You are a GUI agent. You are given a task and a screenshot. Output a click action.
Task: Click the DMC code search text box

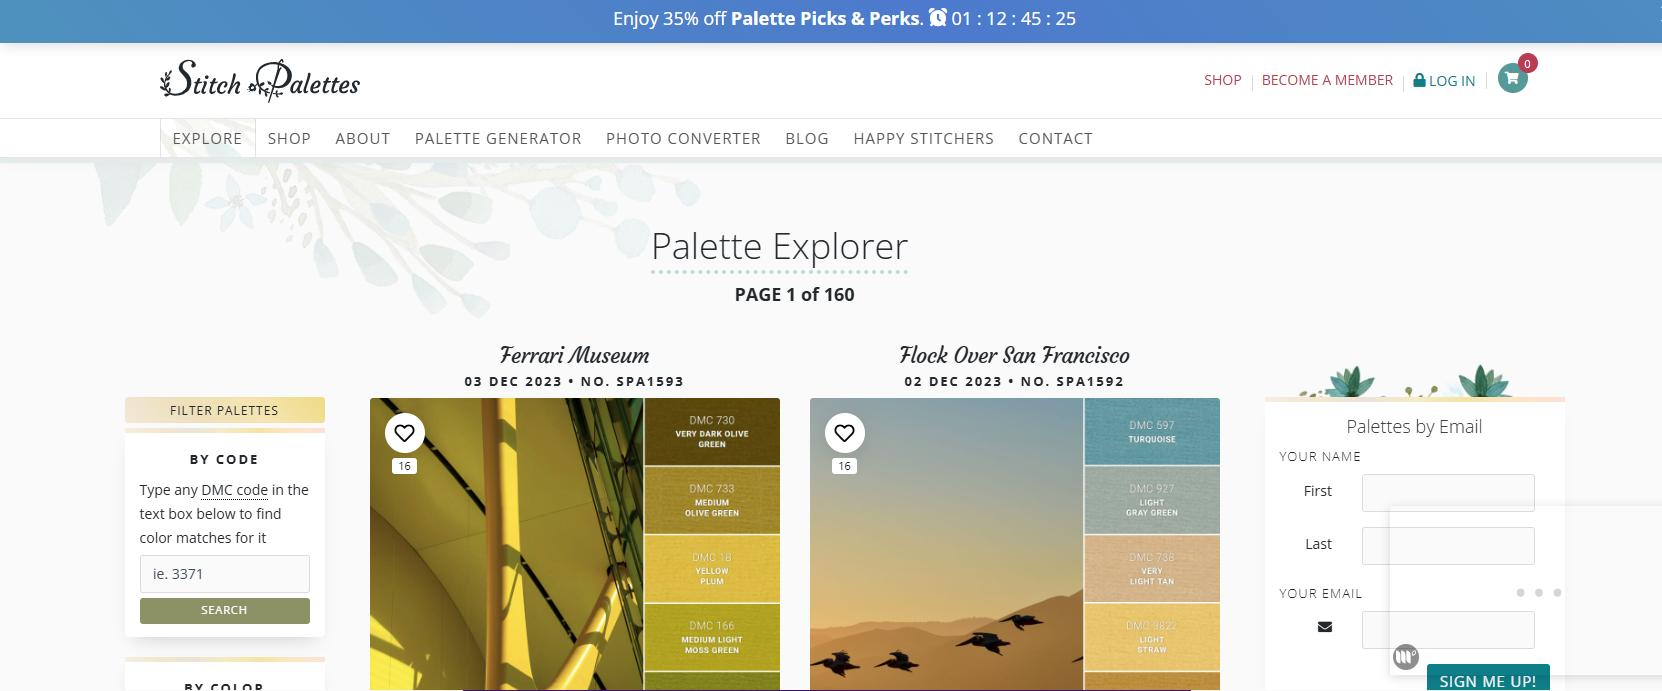[225, 574]
